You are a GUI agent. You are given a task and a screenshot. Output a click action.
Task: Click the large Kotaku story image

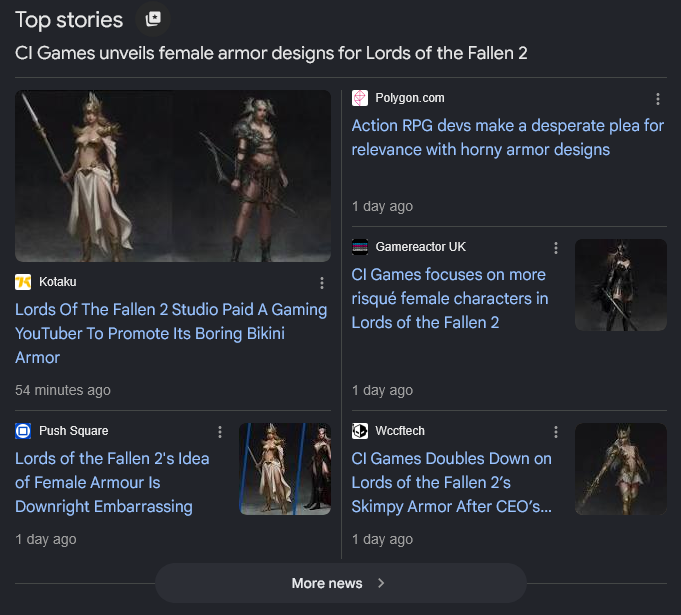click(x=173, y=176)
